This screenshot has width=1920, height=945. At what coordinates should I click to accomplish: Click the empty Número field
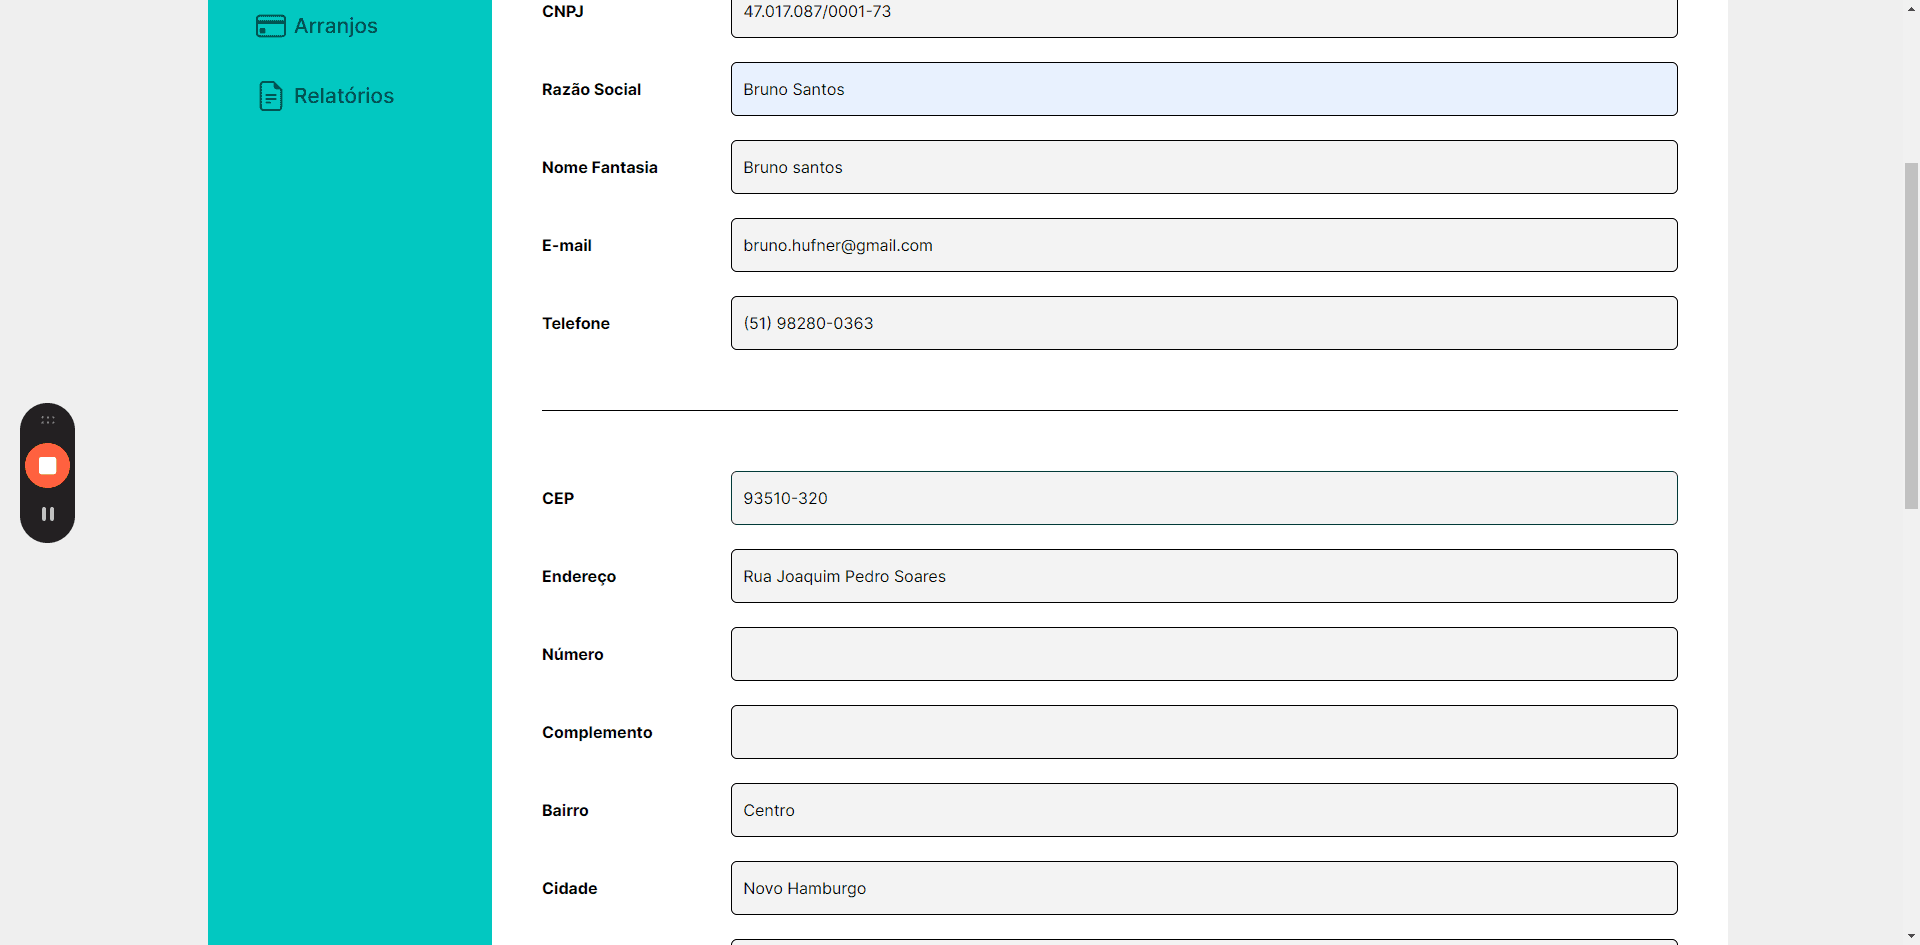[x=1204, y=654]
